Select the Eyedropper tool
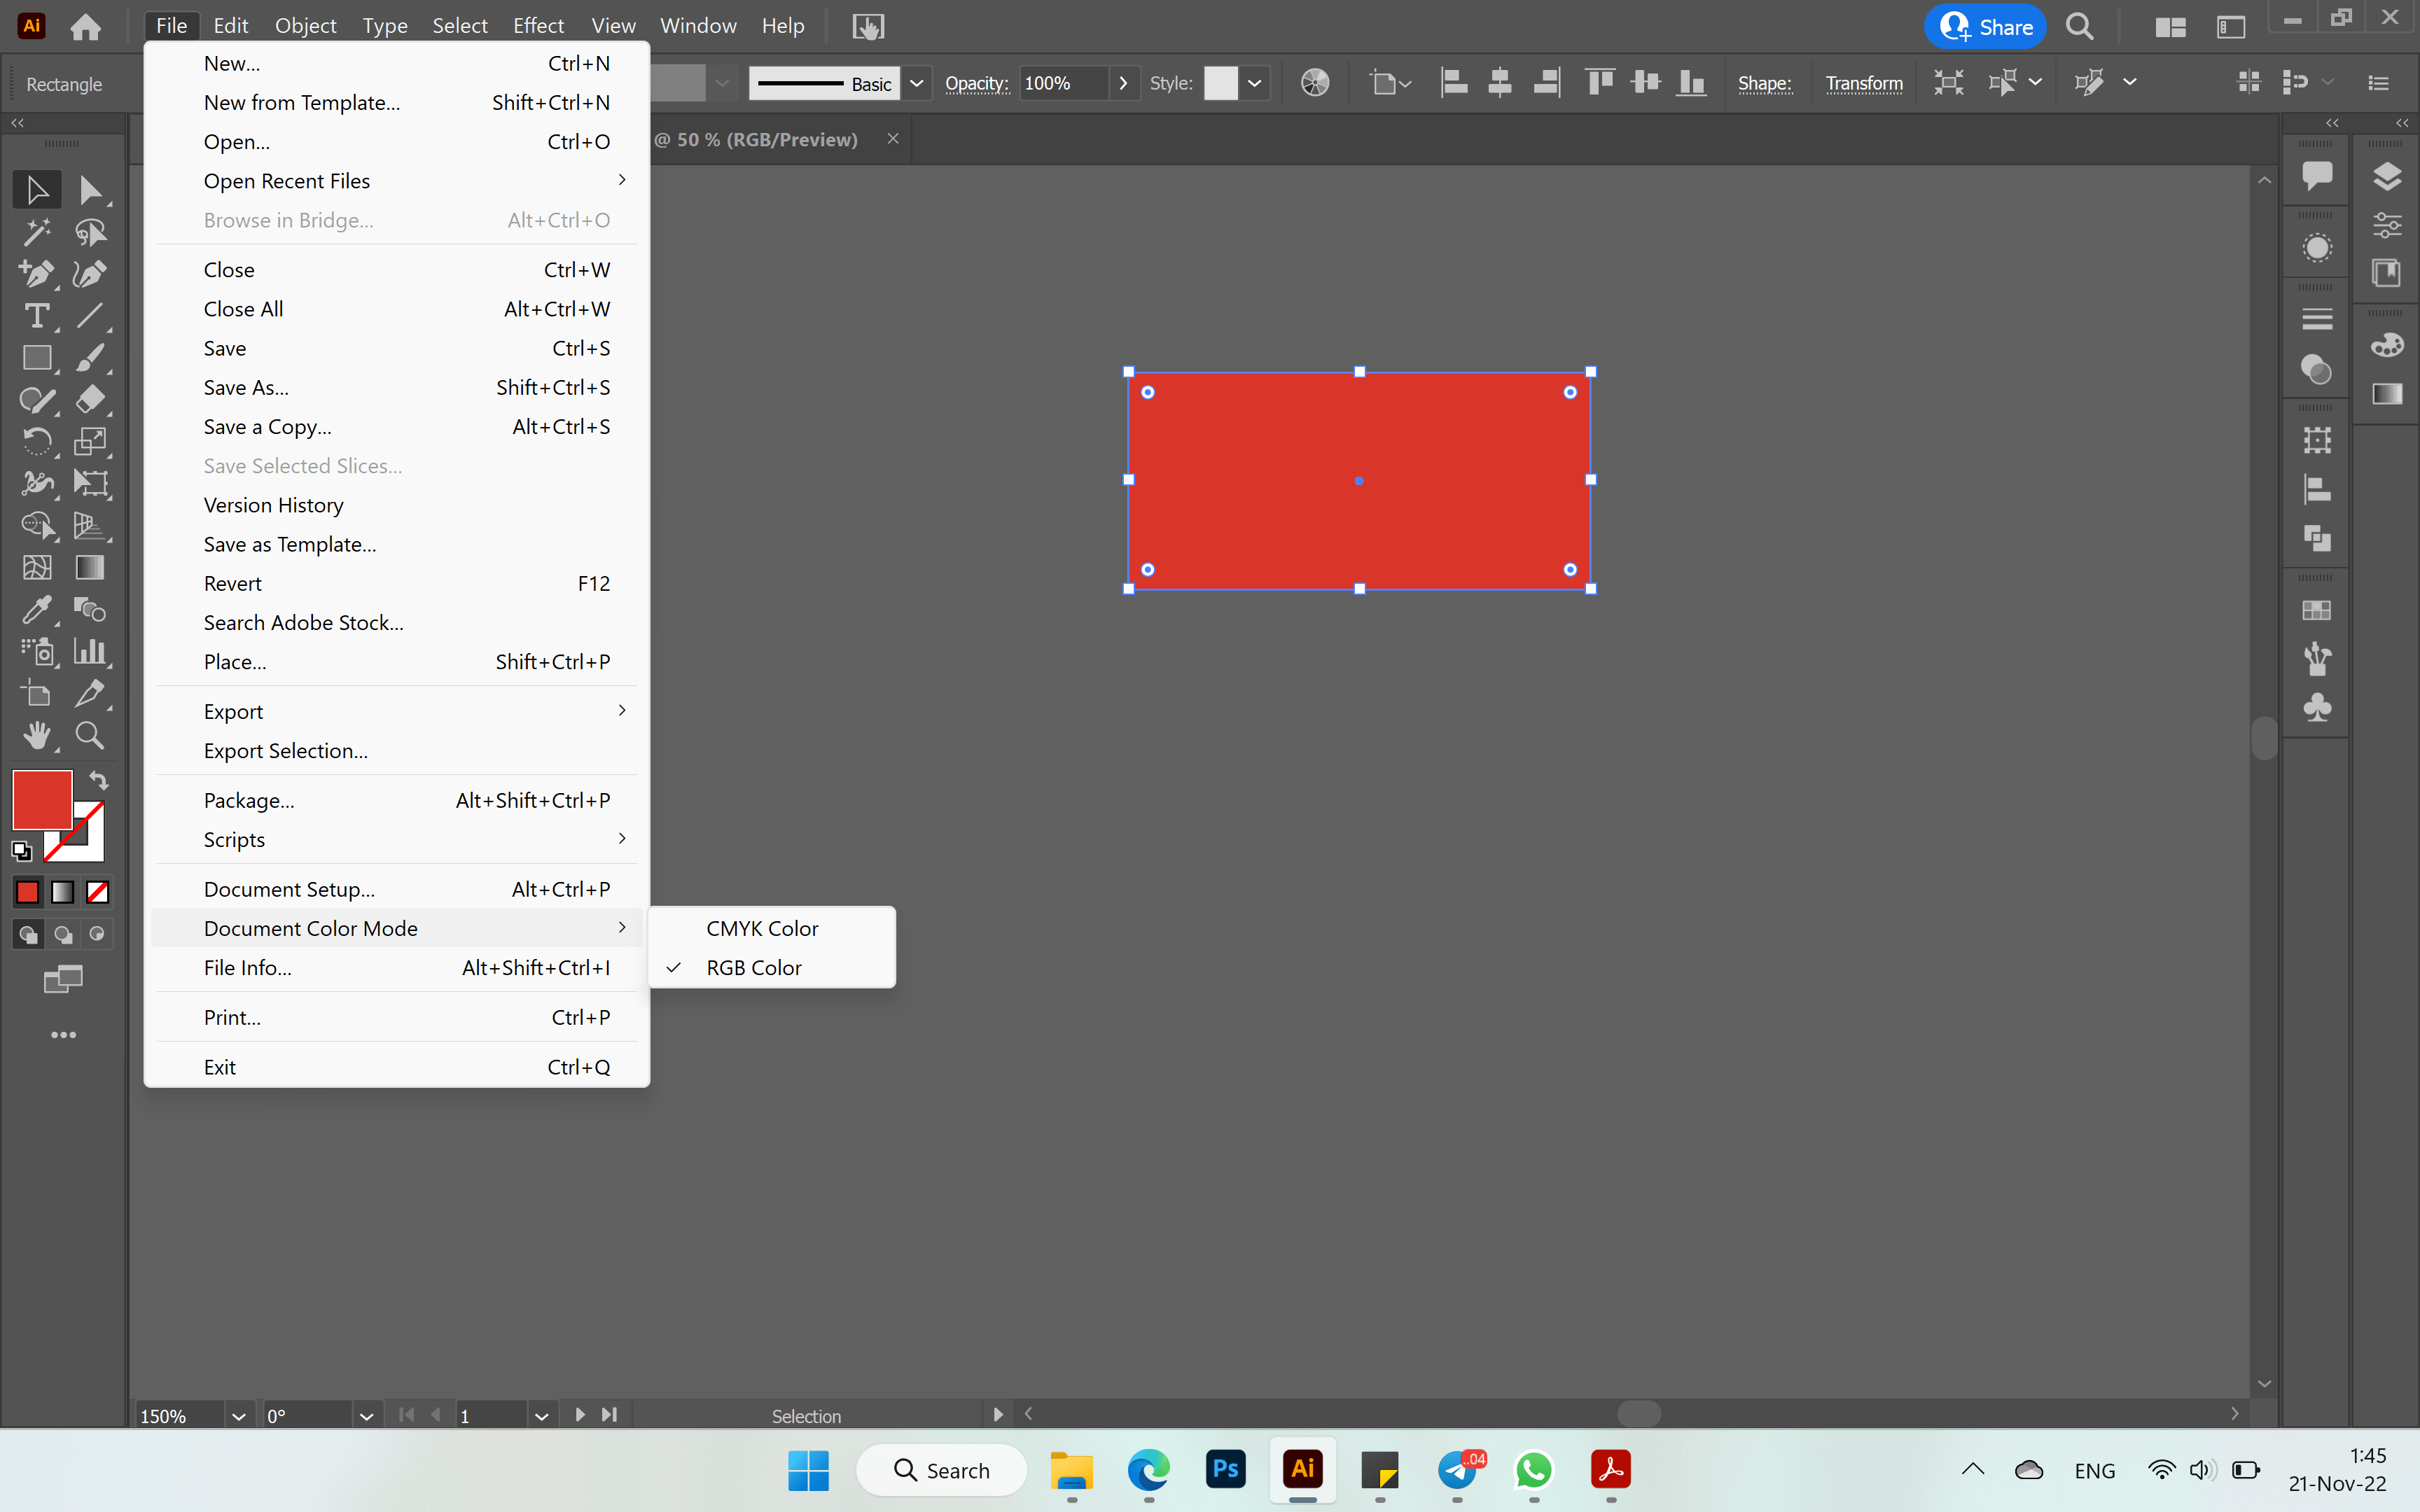Image resolution: width=2420 pixels, height=1512 pixels. [x=37, y=610]
